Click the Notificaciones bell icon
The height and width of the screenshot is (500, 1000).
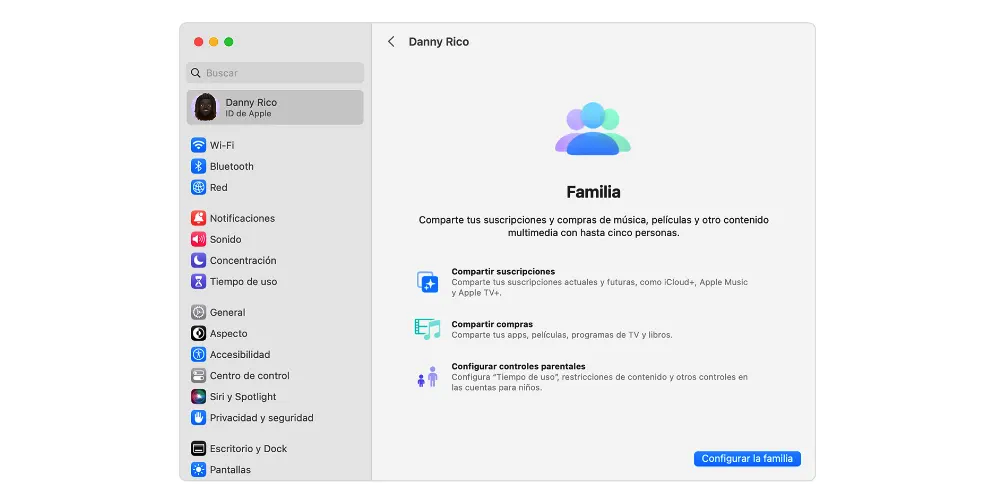[x=198, y=218]
